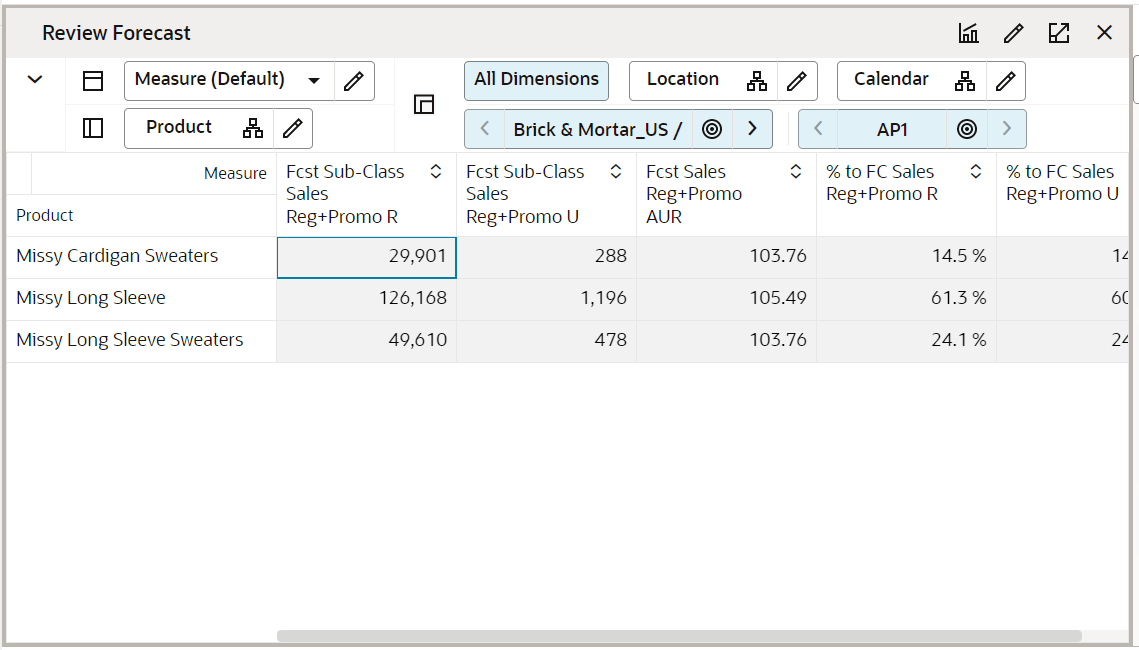Click the Measure axis label
The width and height of the screenshot is (1139, 650).
(235, 174)
